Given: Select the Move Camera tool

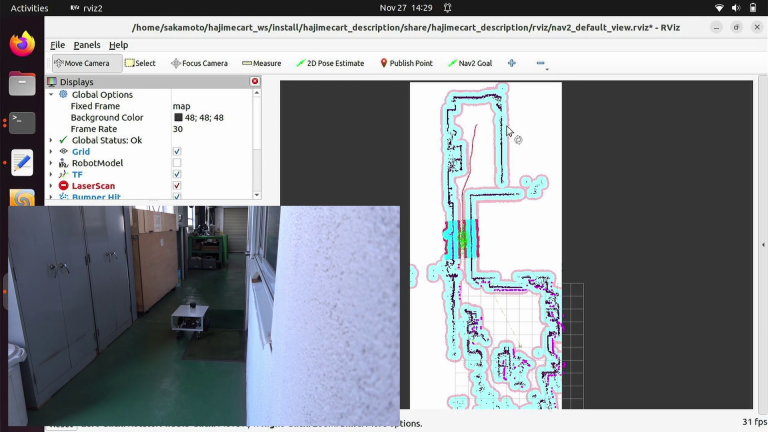Looking at the screenshot, I should [82, 63].
